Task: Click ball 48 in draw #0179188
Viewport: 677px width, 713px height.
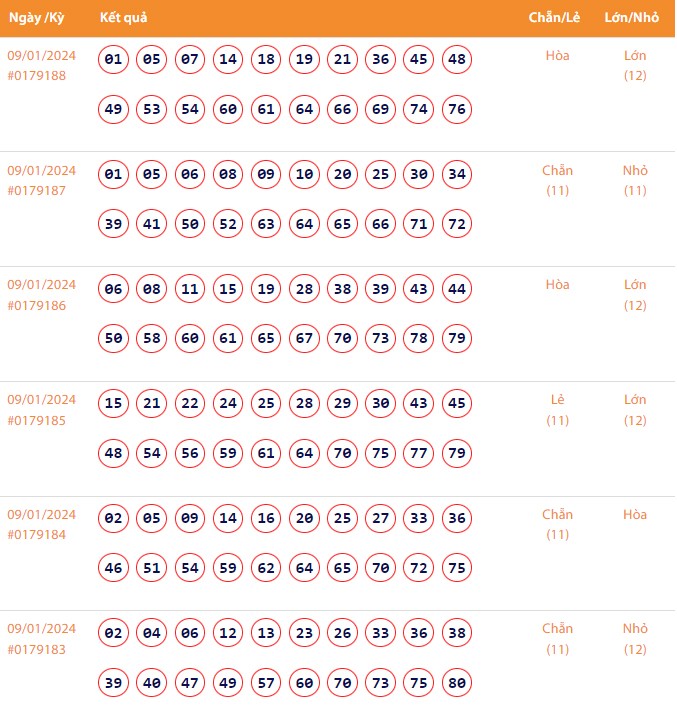Action: [x=457, y=60]
